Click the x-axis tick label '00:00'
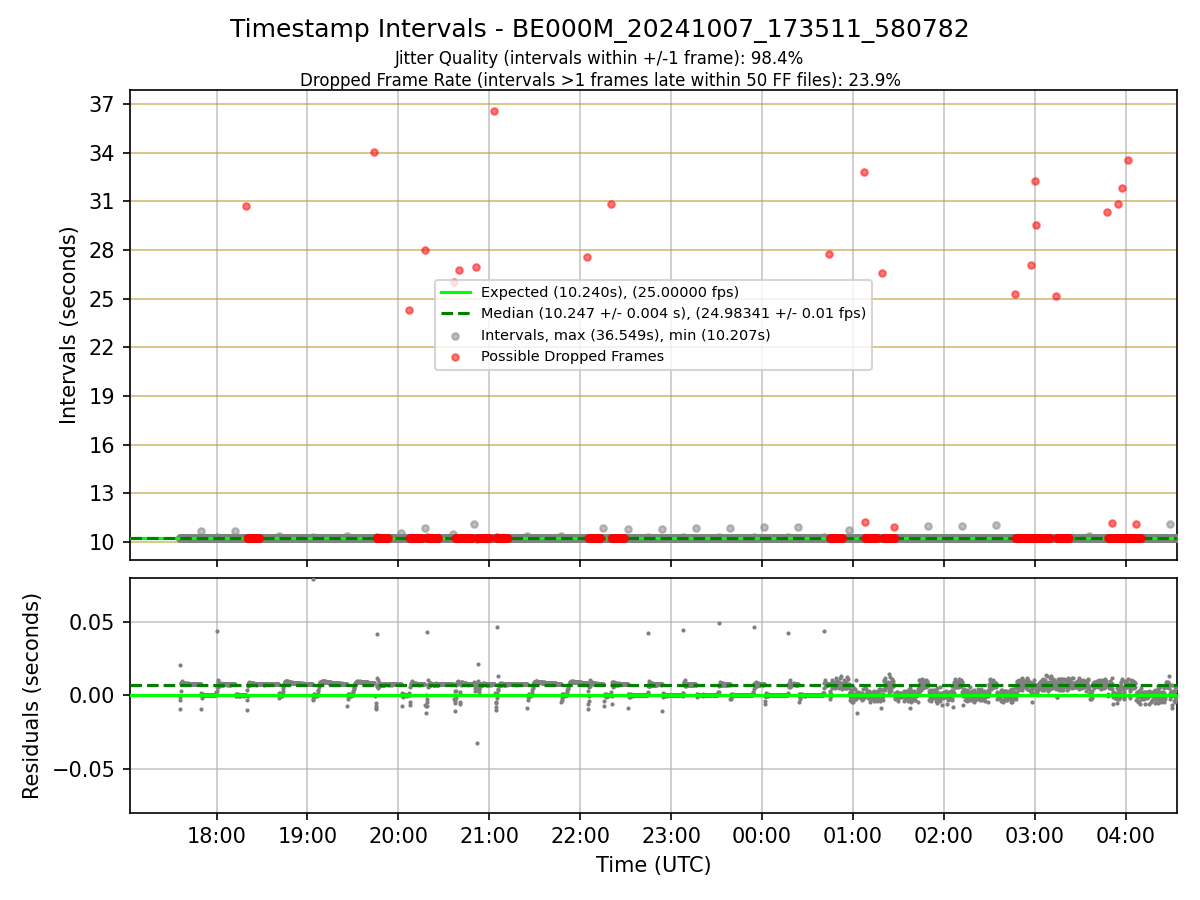The height and width of the screenshot is (900, 1200). (x=762, y=834)
